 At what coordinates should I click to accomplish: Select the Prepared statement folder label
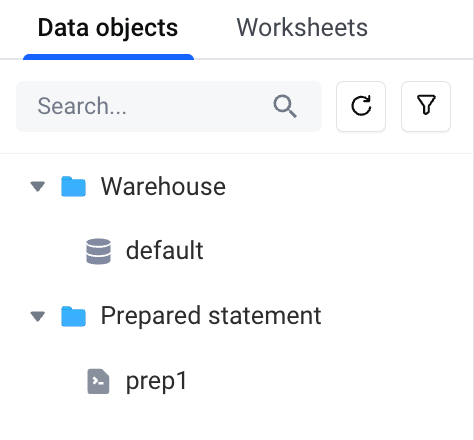coord(211,316)
